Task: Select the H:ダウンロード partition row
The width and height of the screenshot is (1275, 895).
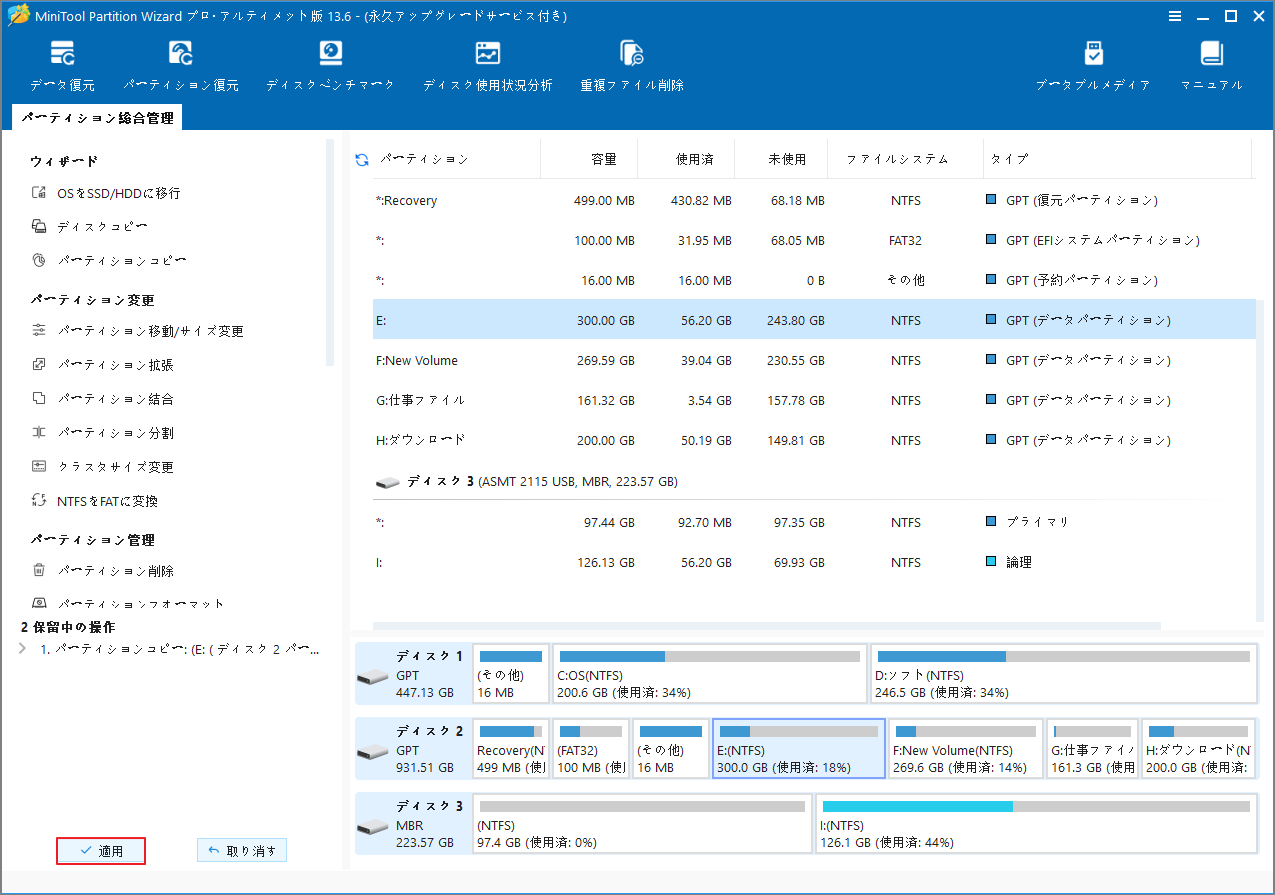Action: point(814,440)
